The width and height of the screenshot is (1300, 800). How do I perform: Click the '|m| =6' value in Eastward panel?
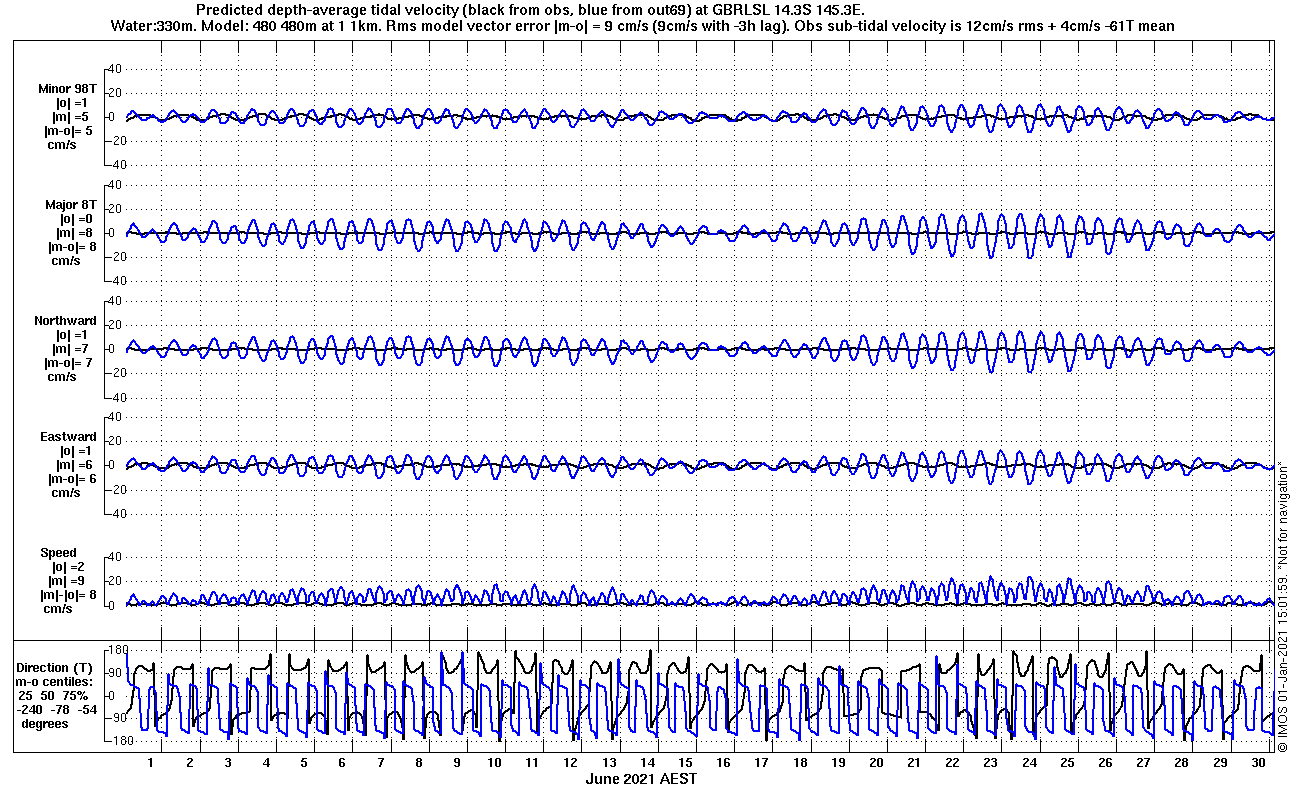tap(74, 464)
